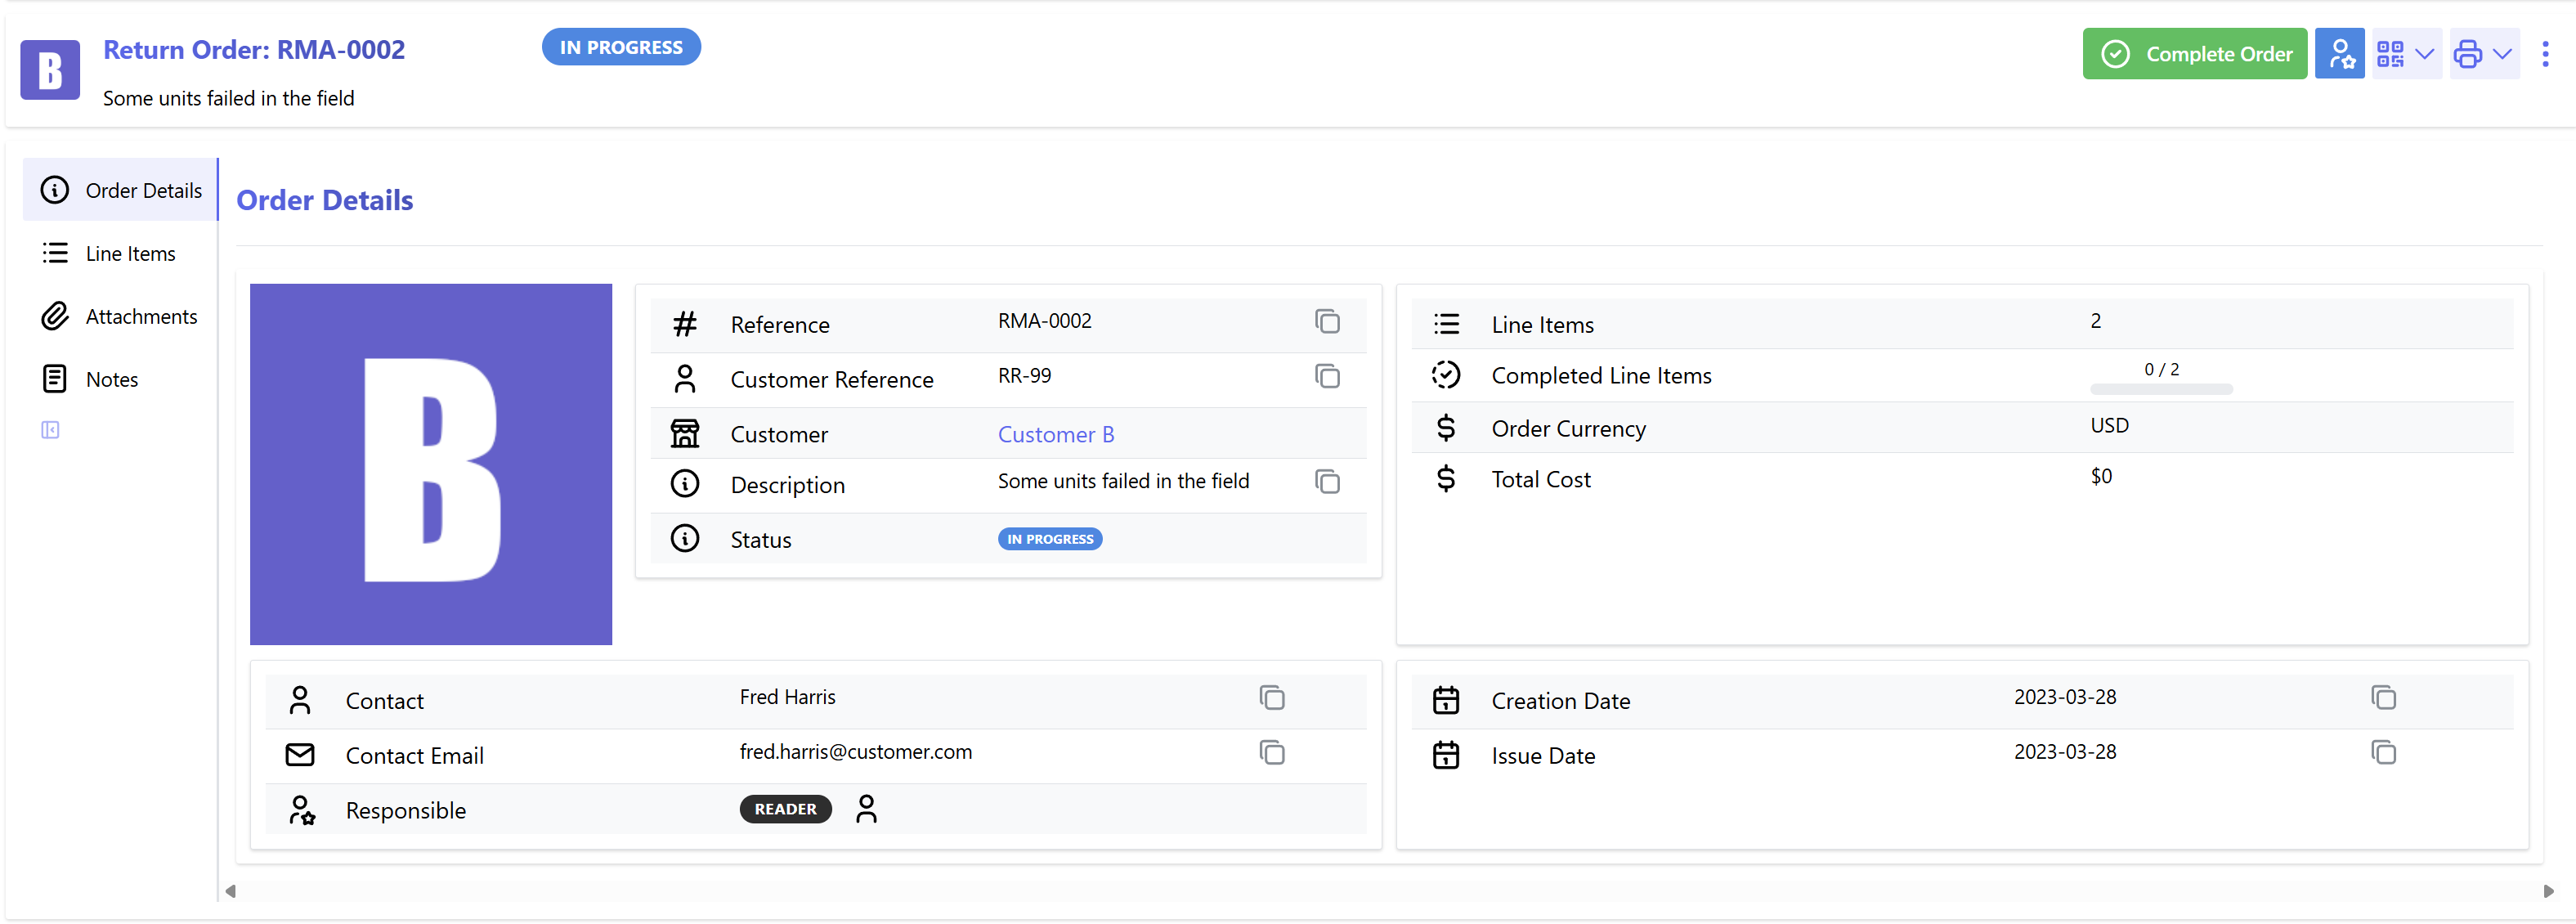The height and width of the screenshot is (924, 2576).
Task: Copy the Description text
Action: click(1327, 482)
